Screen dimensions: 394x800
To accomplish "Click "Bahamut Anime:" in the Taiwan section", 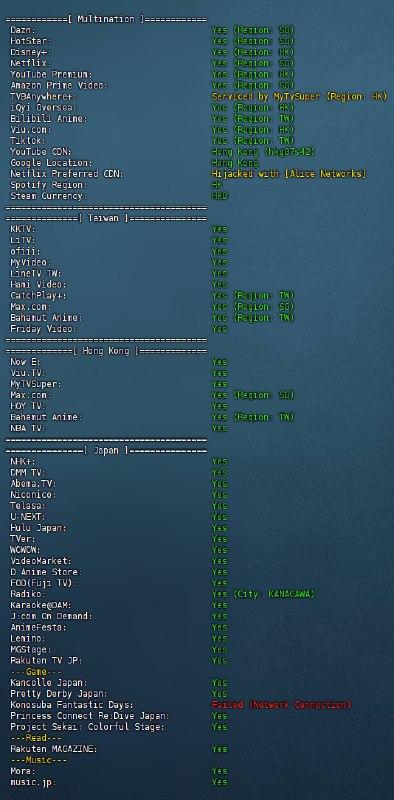I will click(x=46, y=318).
